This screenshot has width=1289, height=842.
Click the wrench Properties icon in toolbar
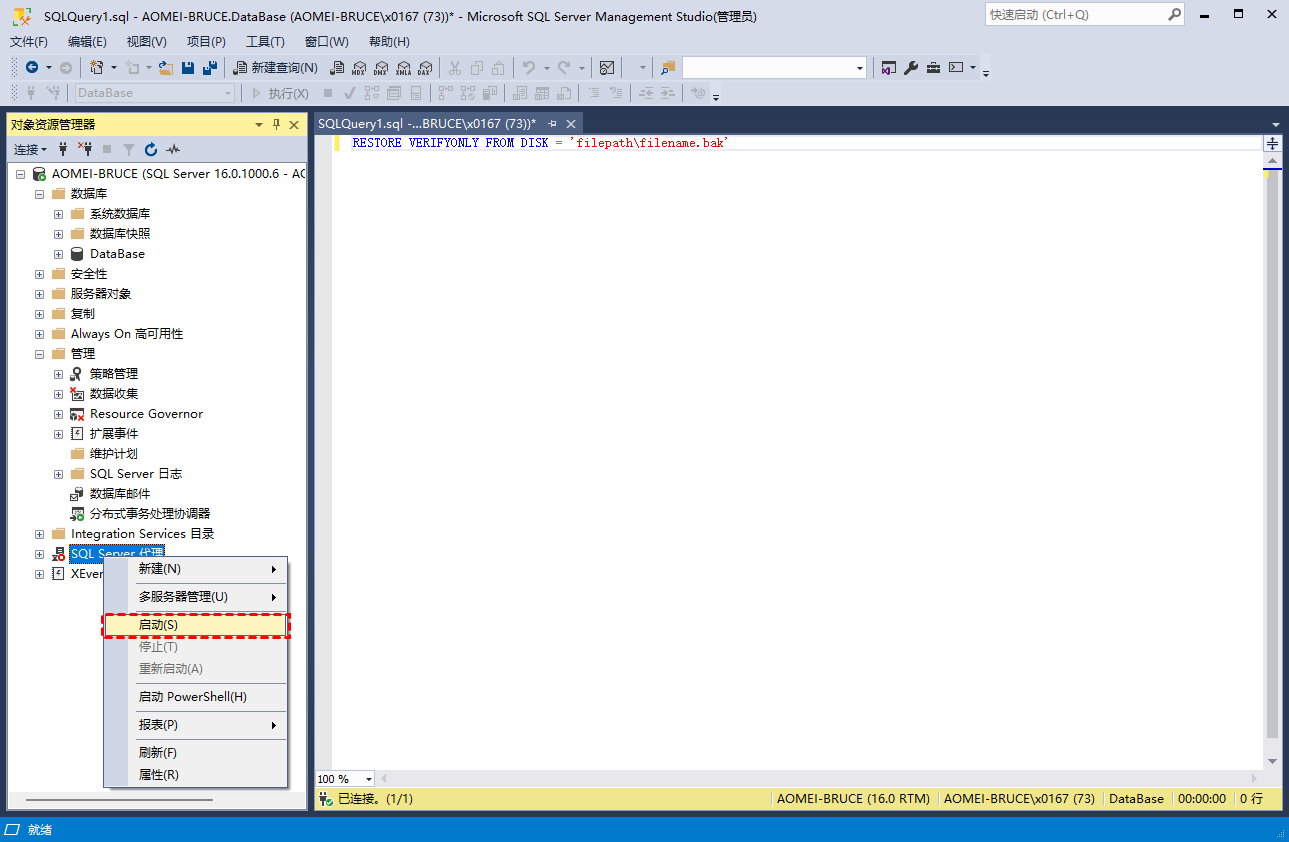911,68
